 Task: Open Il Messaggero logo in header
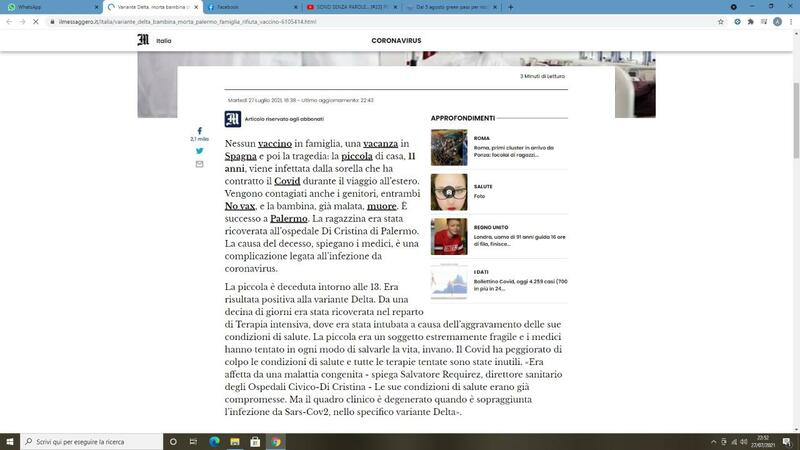click(143, 40)
